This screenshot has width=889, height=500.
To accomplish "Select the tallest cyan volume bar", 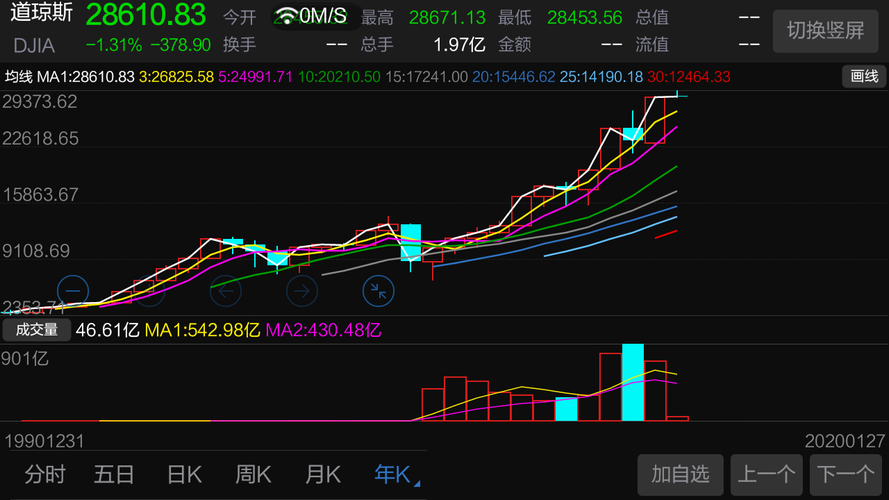I will [x=633, y=382].
